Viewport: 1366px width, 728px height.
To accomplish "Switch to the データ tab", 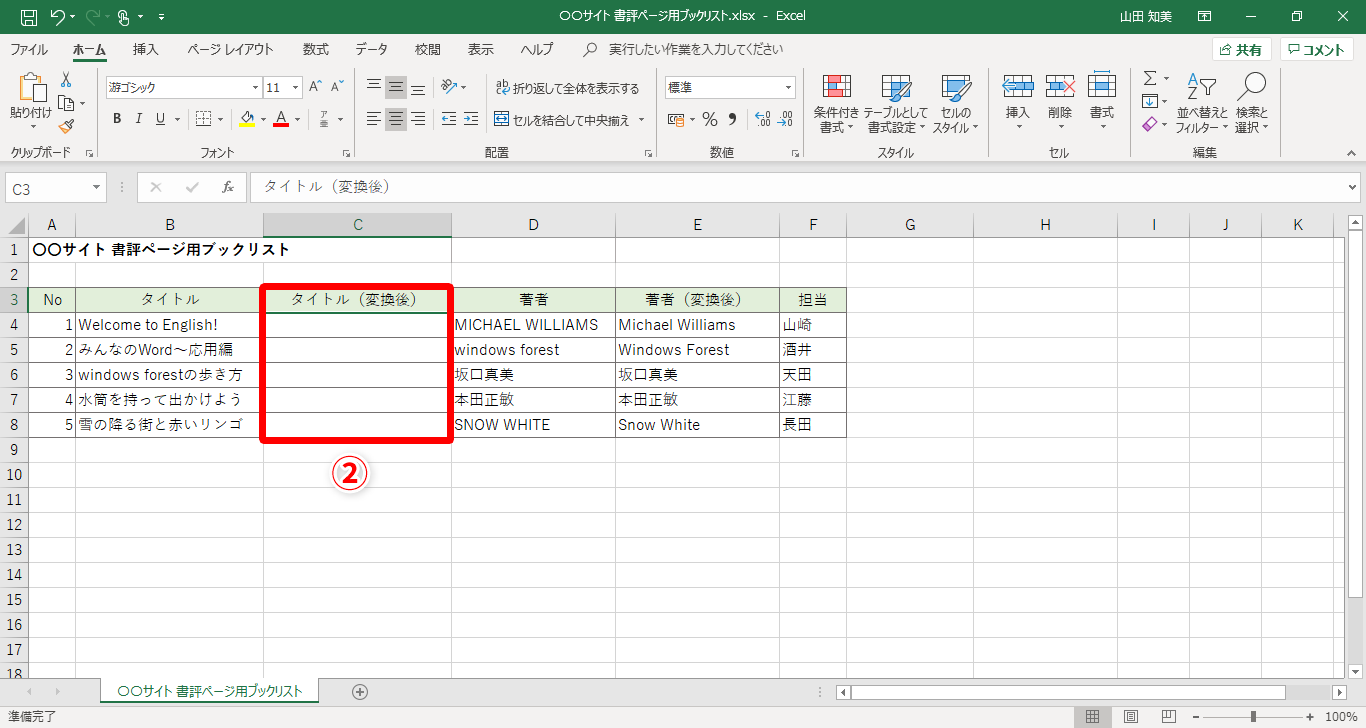I will point(371,49).
